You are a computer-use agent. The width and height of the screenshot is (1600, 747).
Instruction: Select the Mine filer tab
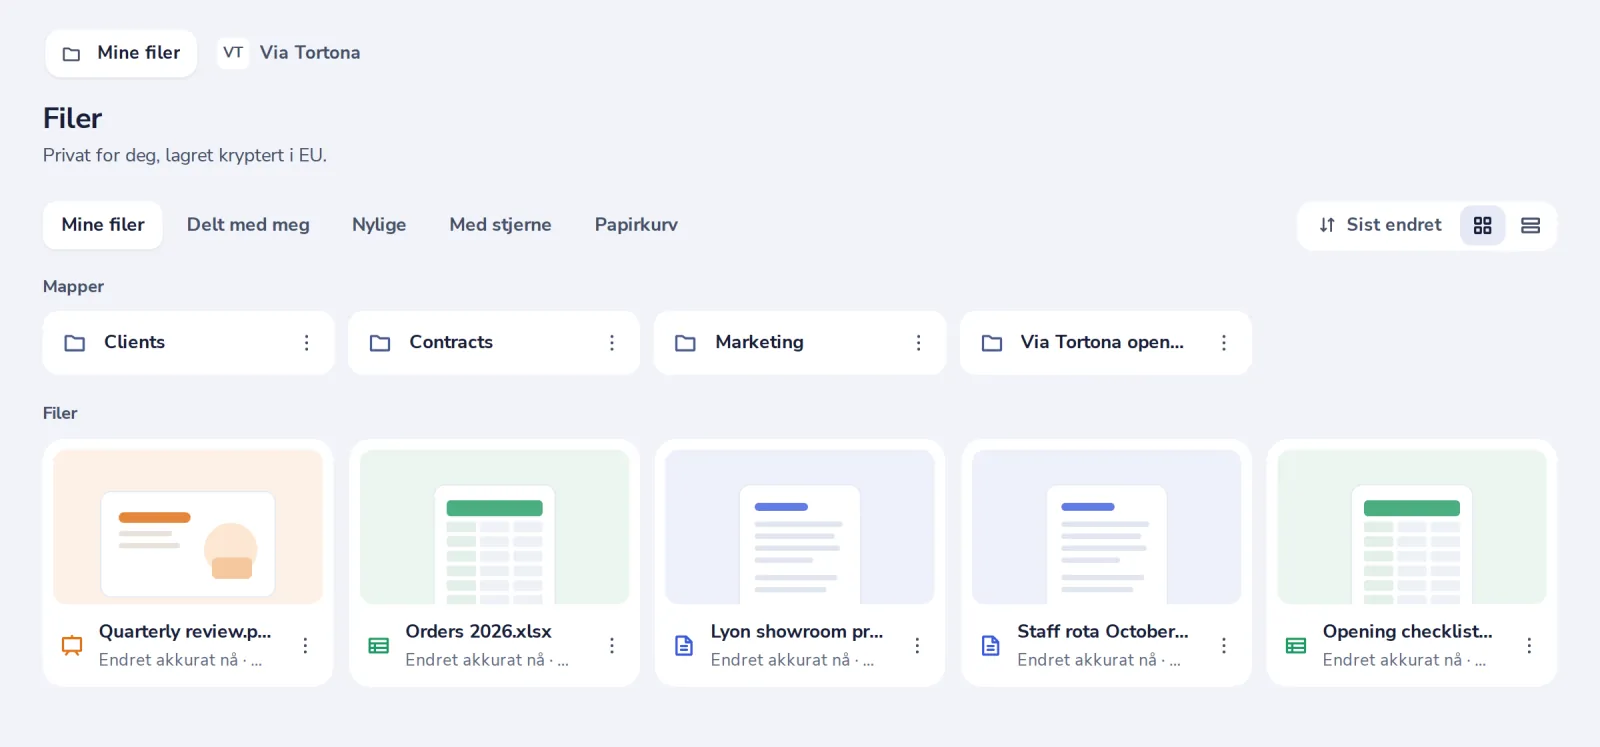tap(103, 225)
